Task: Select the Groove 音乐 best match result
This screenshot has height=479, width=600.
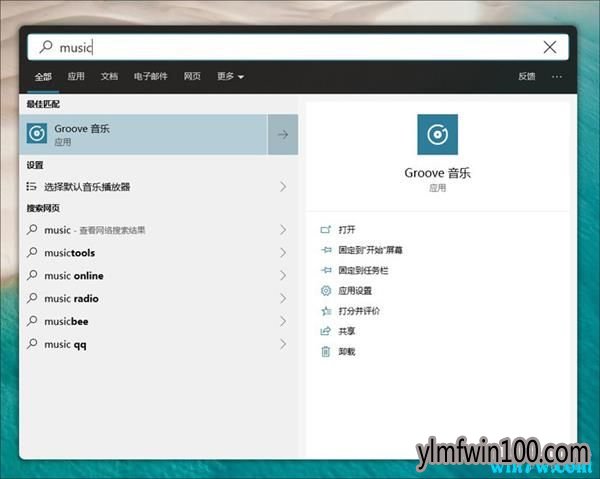Action: point(143,134)
